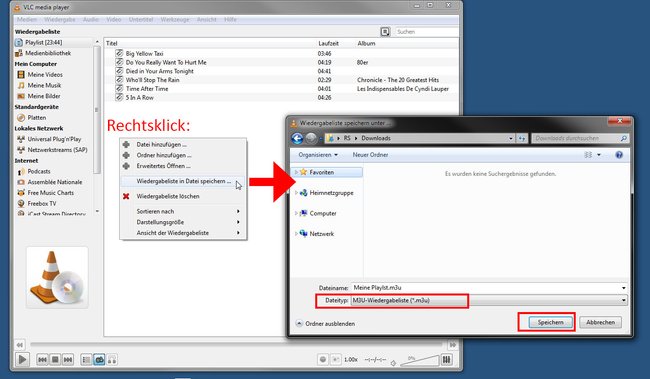The width and height of the screenshot is (650, 379).
Task: Choose Wiedergabeliste löschen from context menu
Action: pyautogui.click(x=183, y=197)
